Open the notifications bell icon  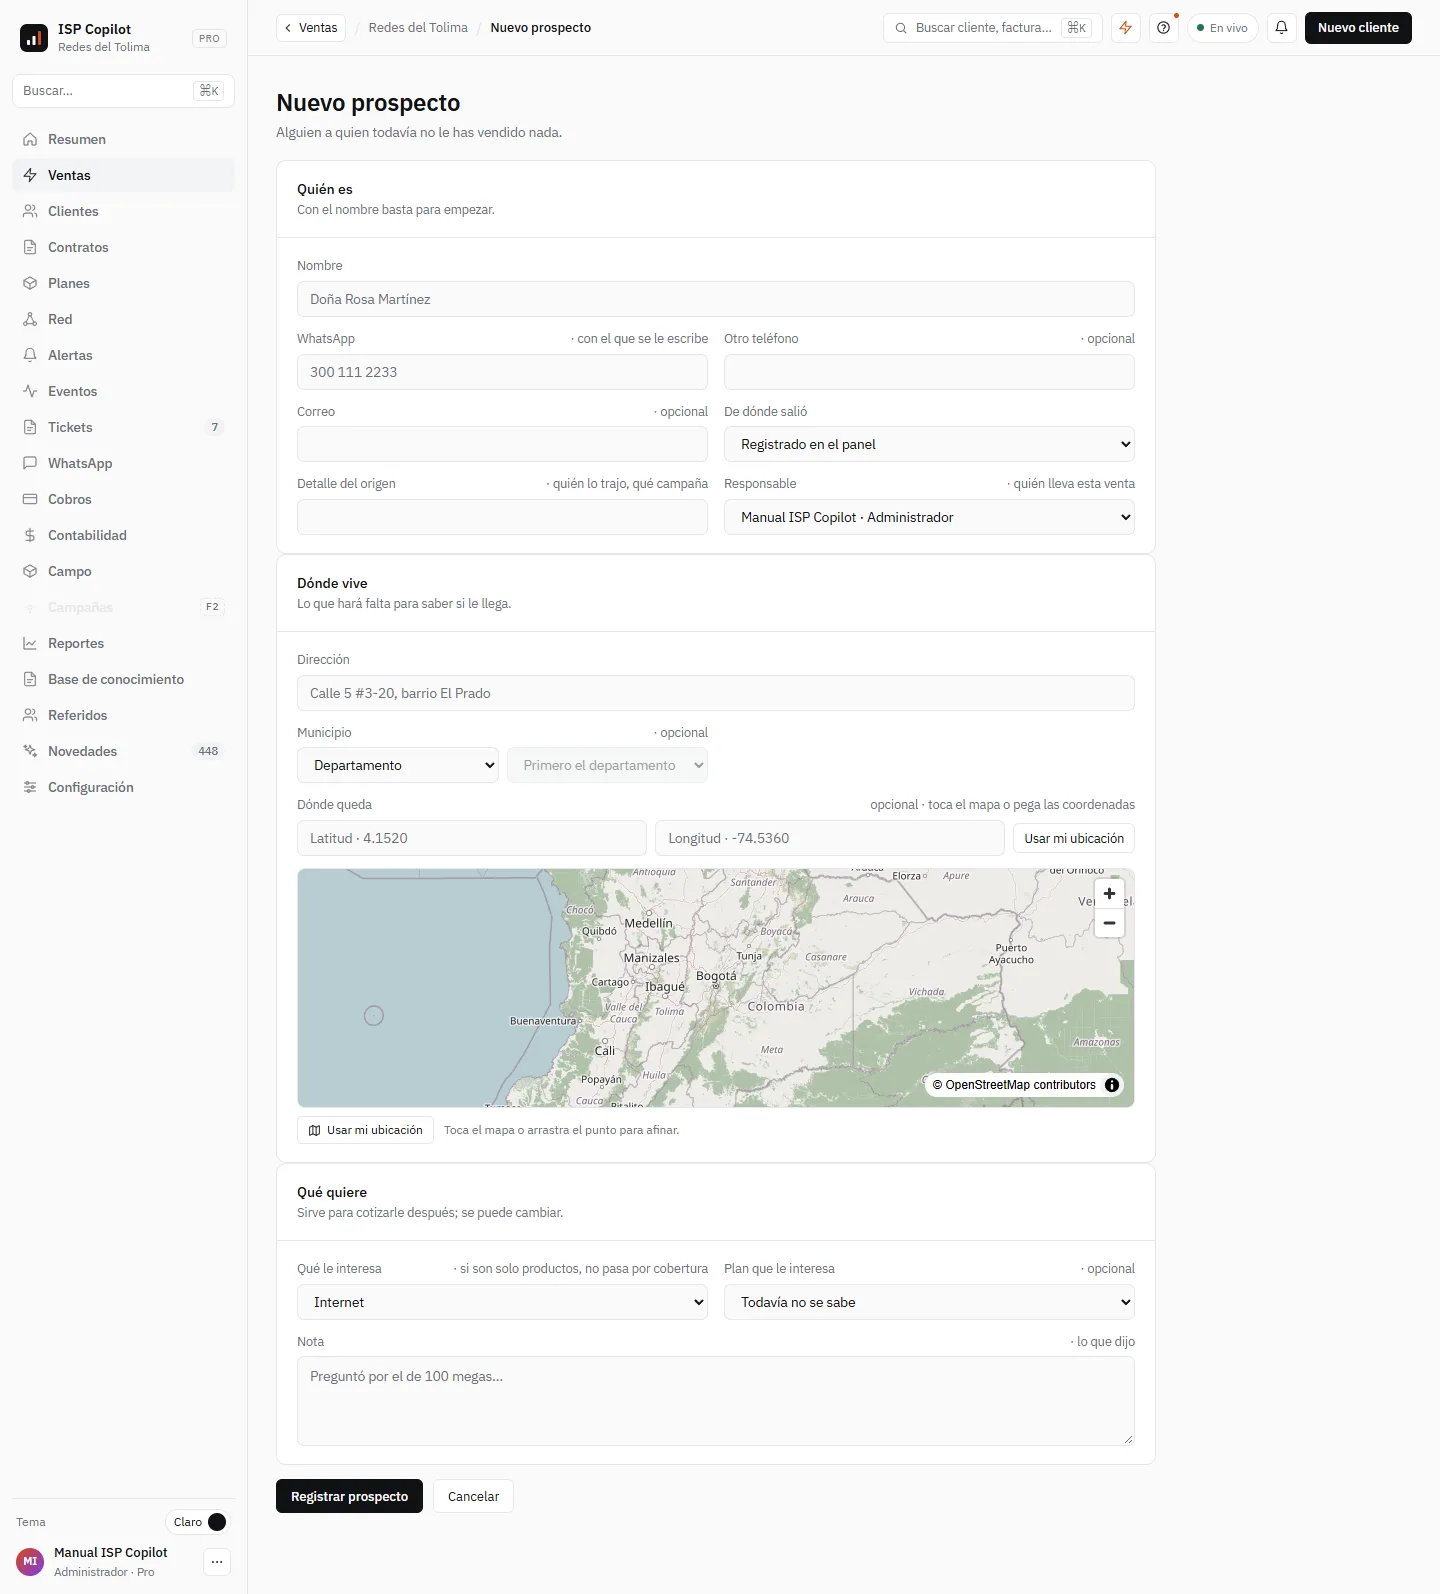(x=1281, y=28)
